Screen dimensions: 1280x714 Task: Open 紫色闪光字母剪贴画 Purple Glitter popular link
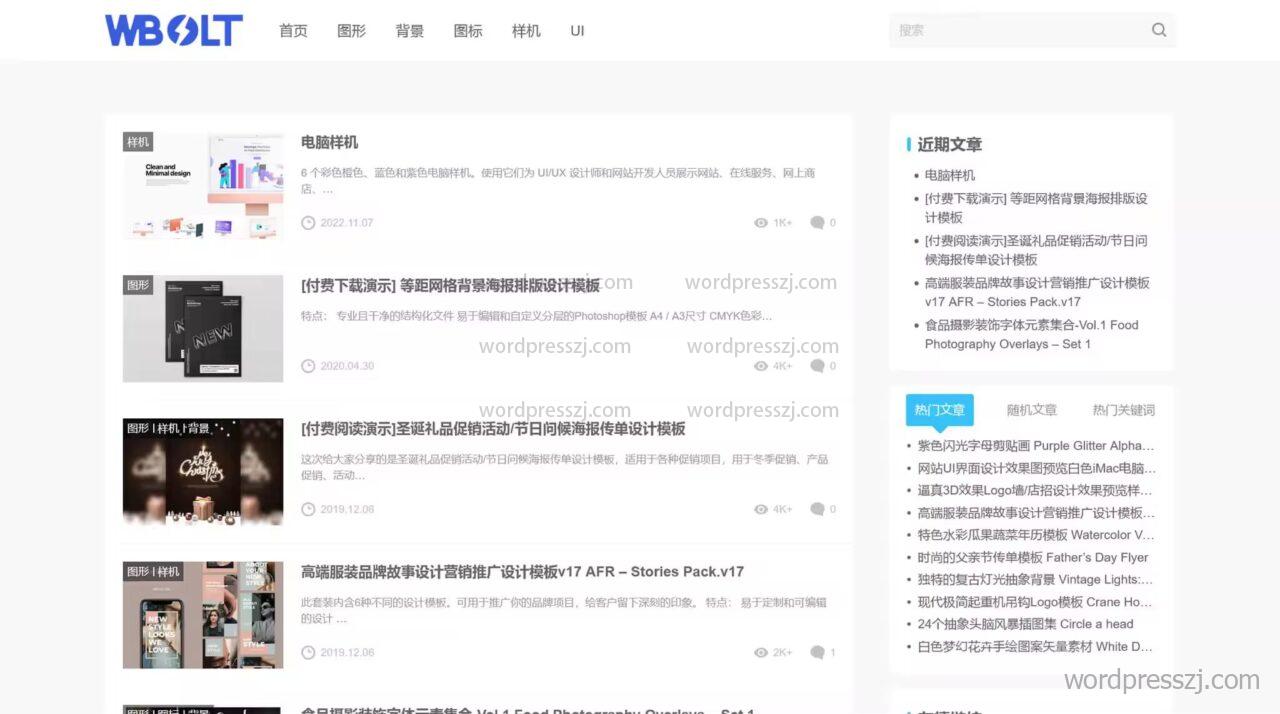(1036, 446)
